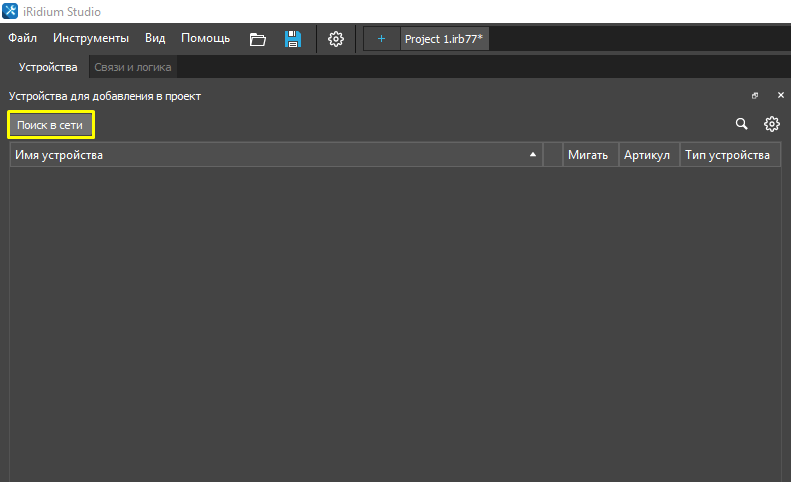Viewport: 791px width, 482px height.
Task: Select the Устройства tab
Action: coord(48,67)
